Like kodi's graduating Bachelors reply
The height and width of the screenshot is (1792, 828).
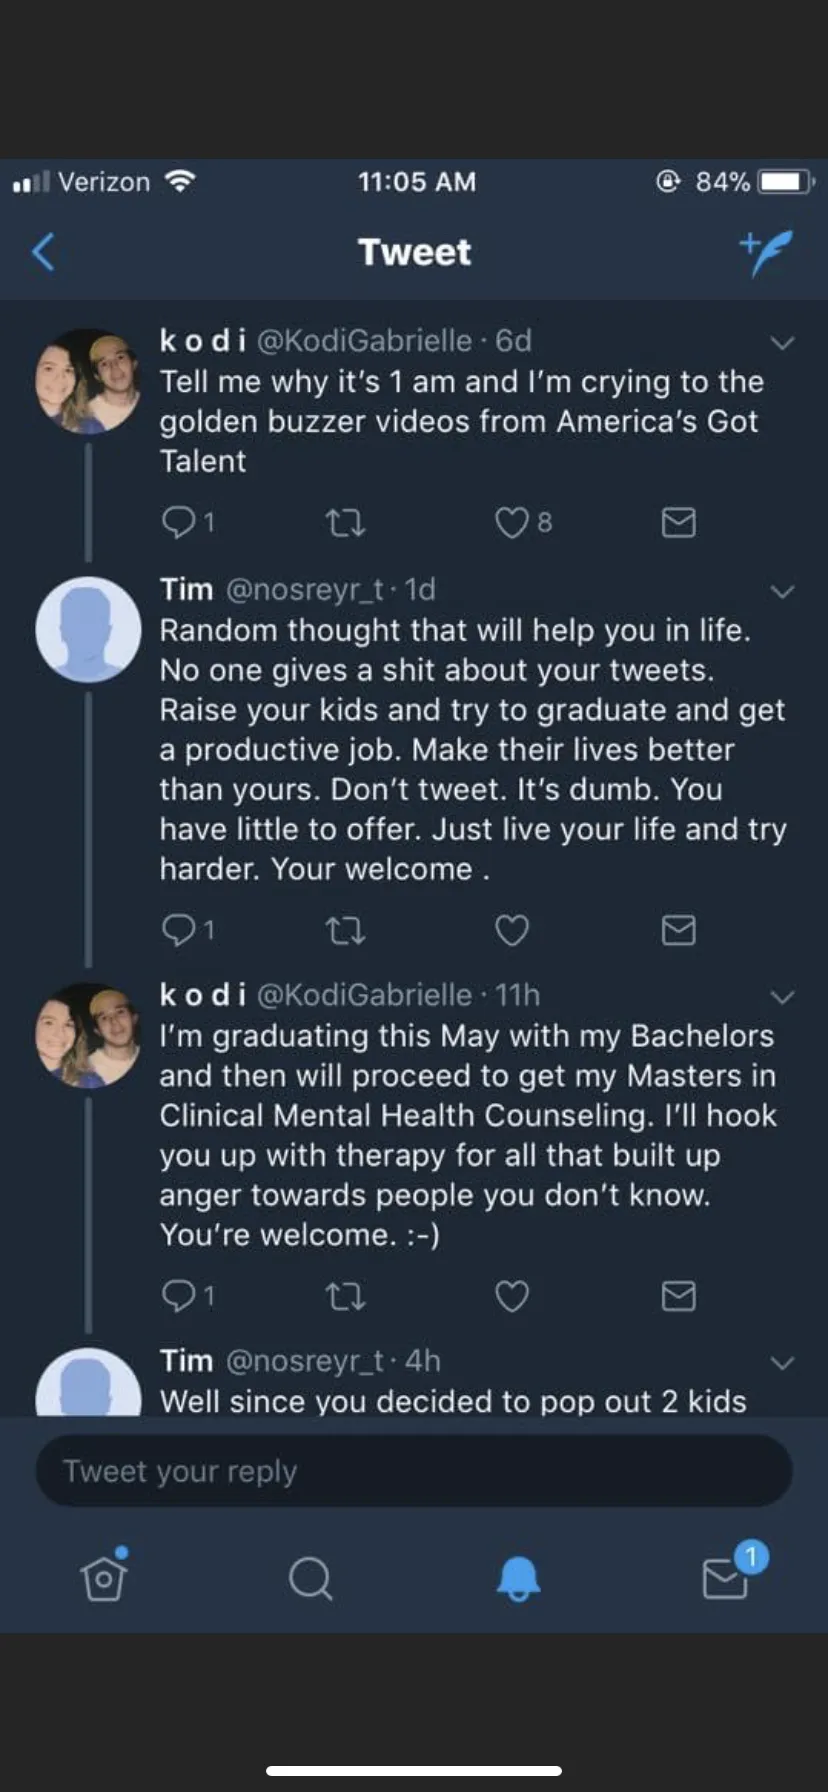512,1297
